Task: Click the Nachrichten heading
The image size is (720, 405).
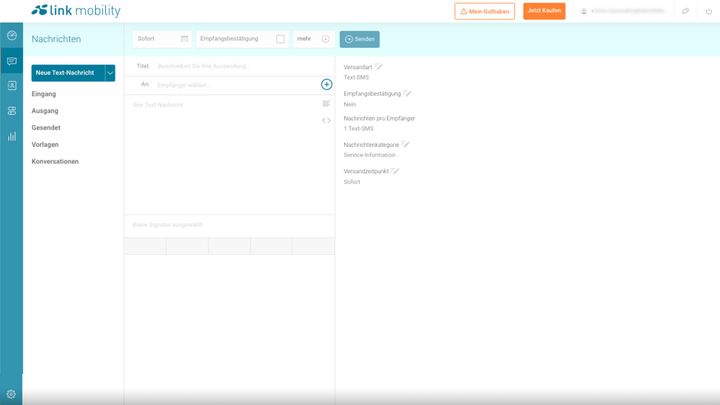Action: click(x=56, y=39)
